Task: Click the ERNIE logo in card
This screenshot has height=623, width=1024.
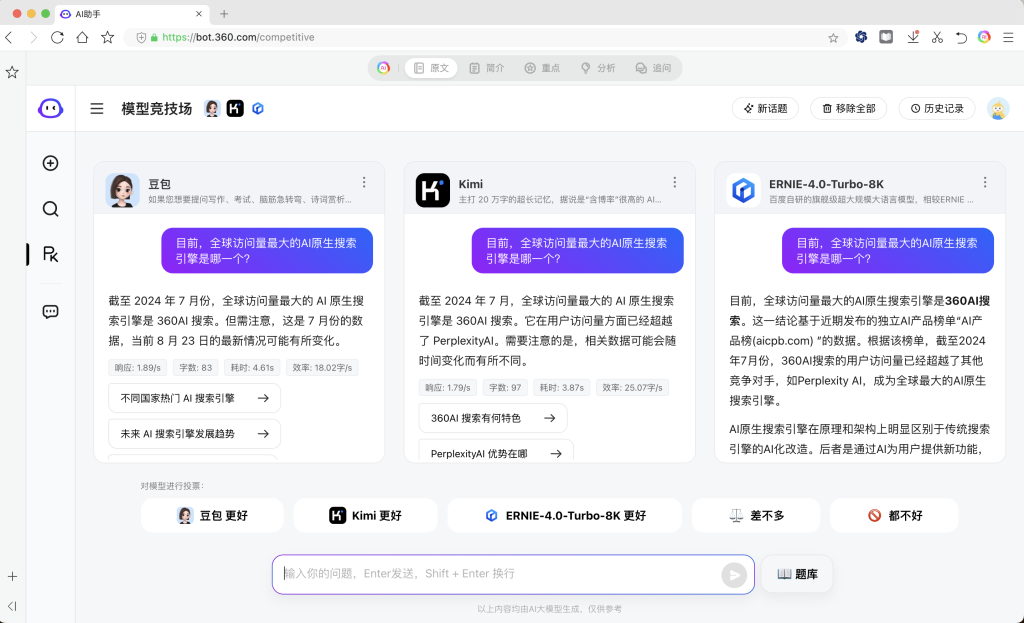Action: (x=743, y=190)
